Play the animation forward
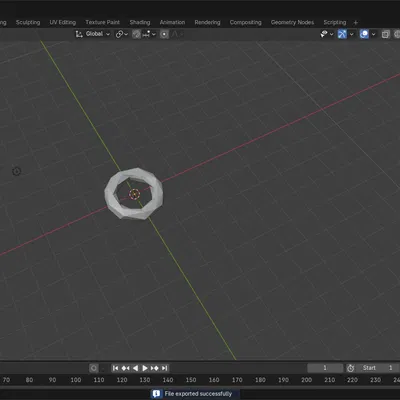The width and height of the screenshot is (400, 400). click(x=145, y=368)
